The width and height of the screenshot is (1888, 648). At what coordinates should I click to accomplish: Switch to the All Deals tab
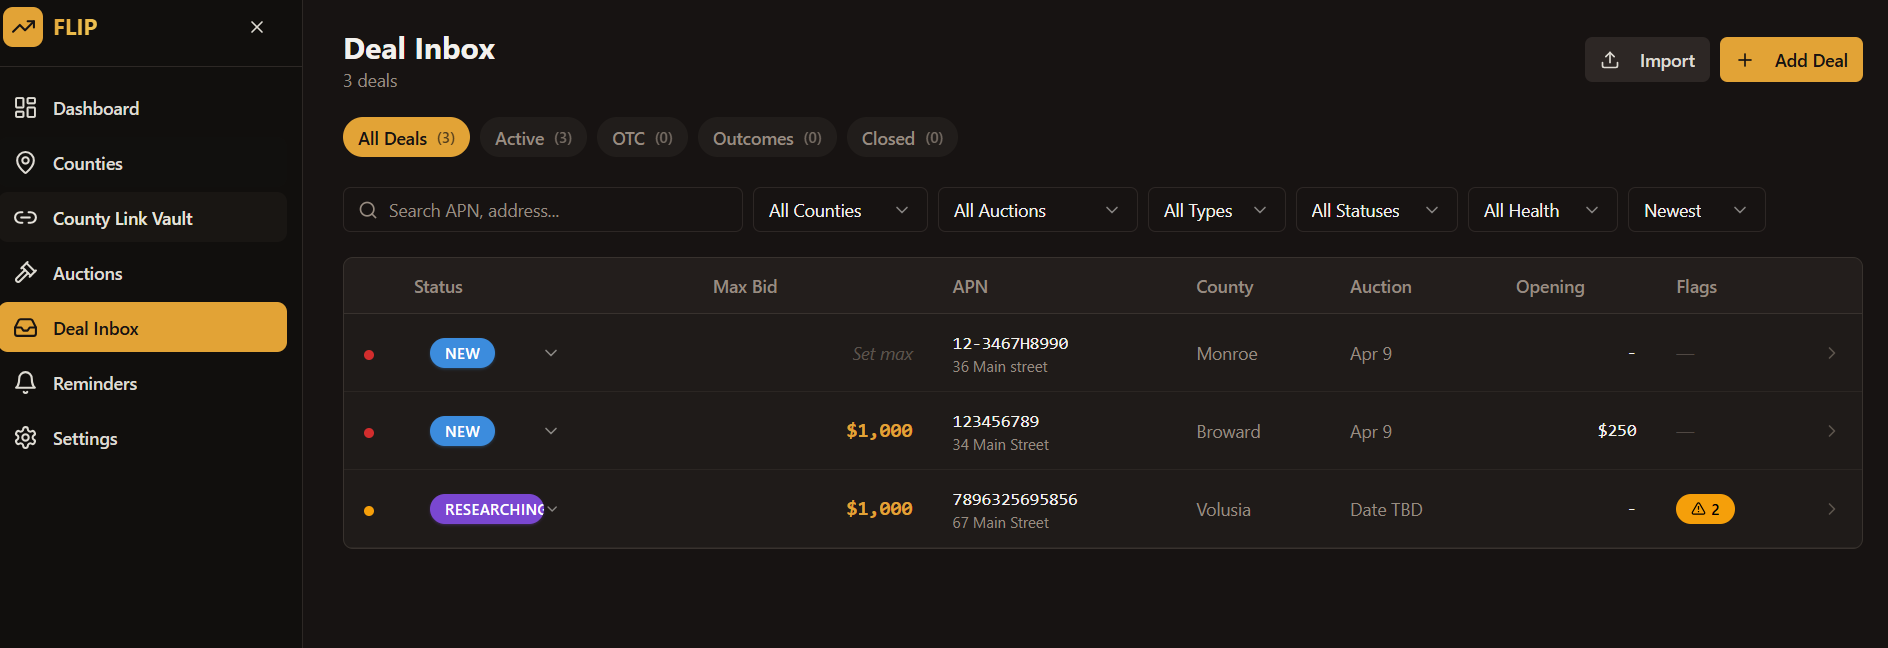click(406, 138)
